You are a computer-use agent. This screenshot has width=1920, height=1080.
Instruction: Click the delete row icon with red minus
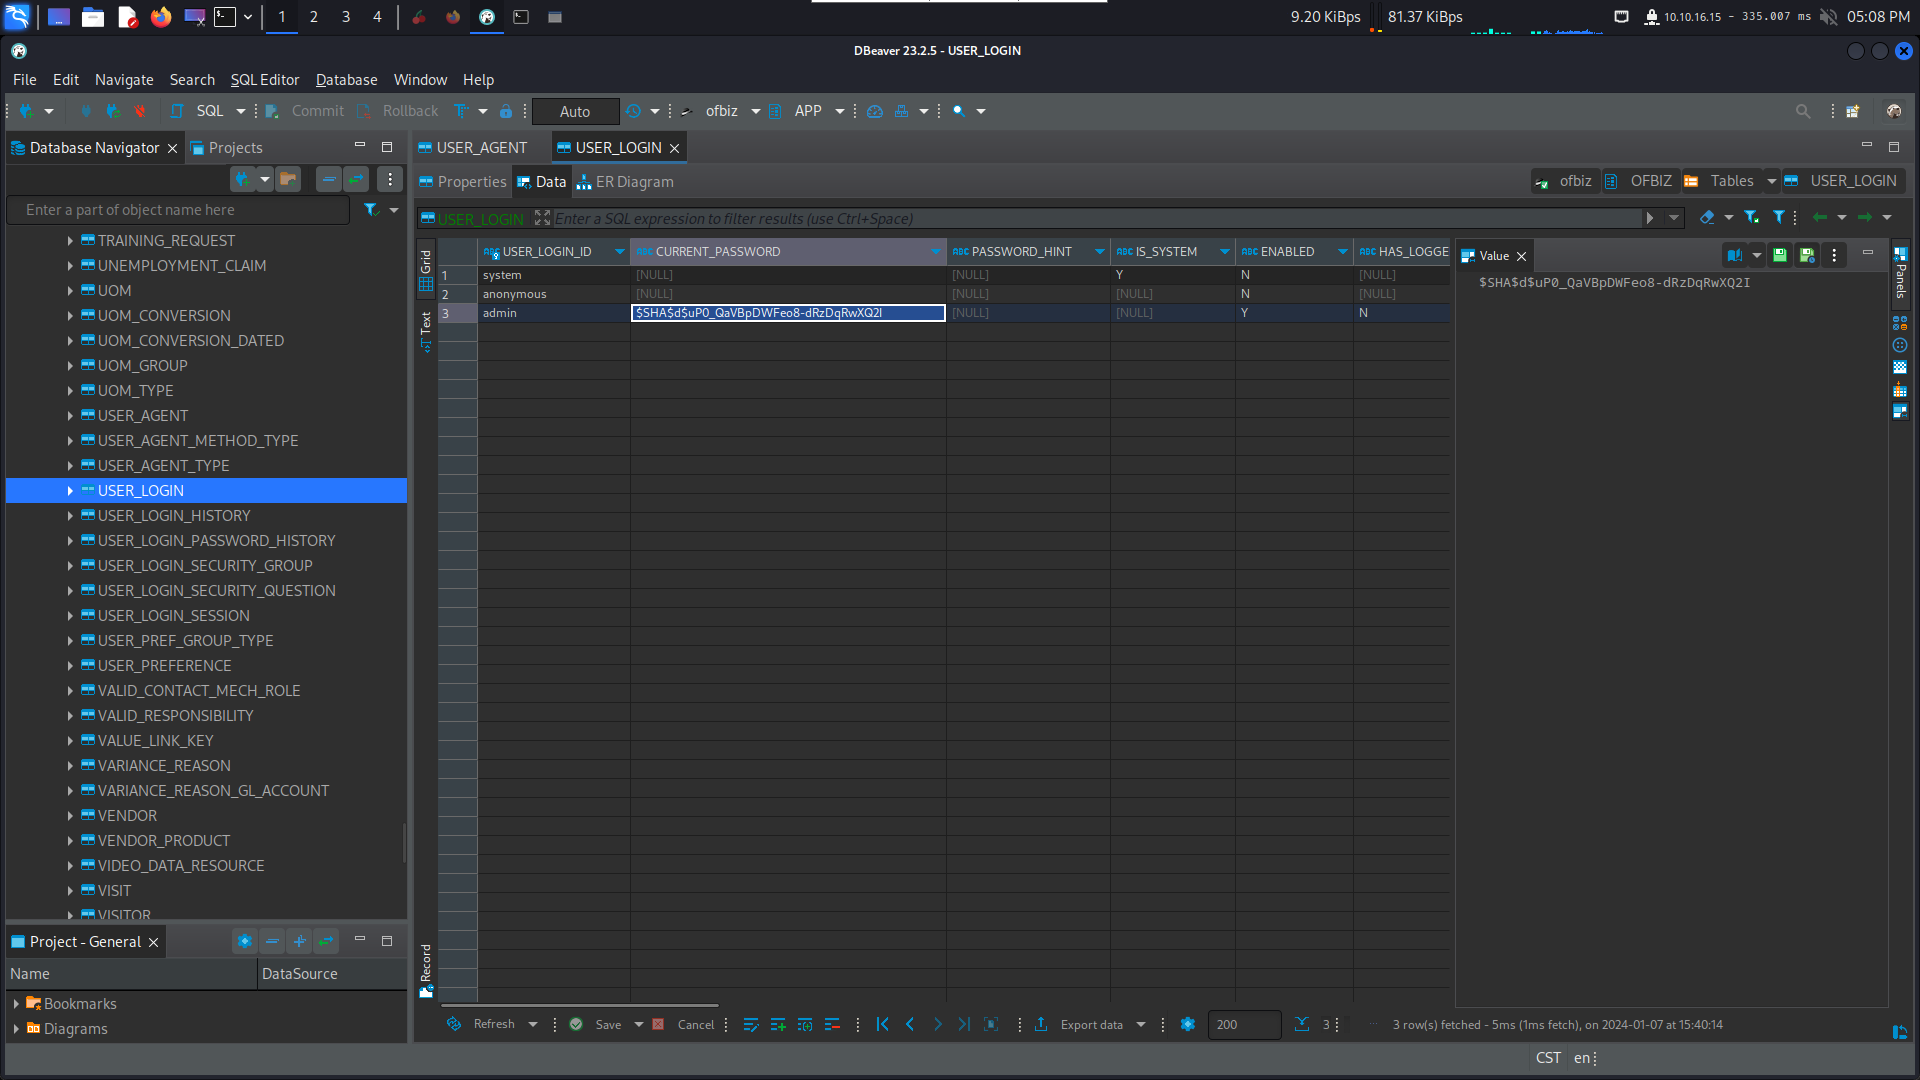point(832,1025)
